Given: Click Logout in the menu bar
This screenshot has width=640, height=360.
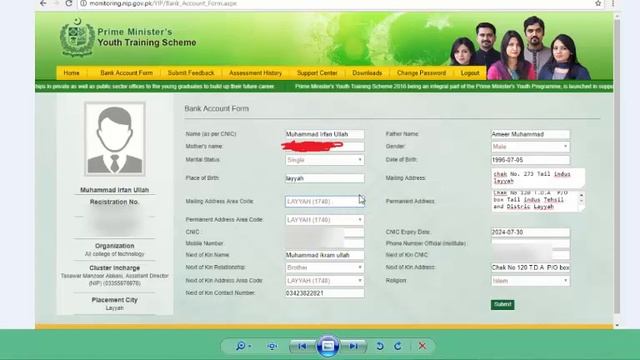Looking at the screenshot, I should (x=470, y=73).
